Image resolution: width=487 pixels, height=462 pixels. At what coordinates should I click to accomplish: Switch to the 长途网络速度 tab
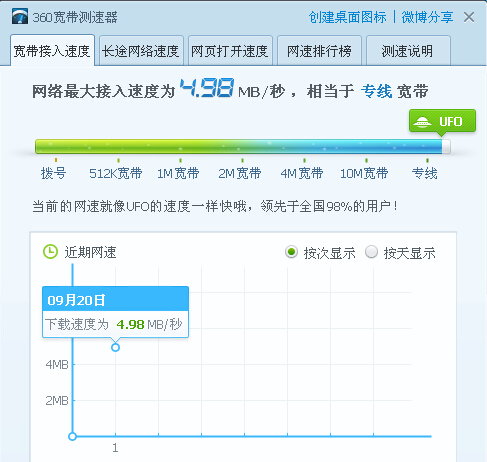point(141,51)
